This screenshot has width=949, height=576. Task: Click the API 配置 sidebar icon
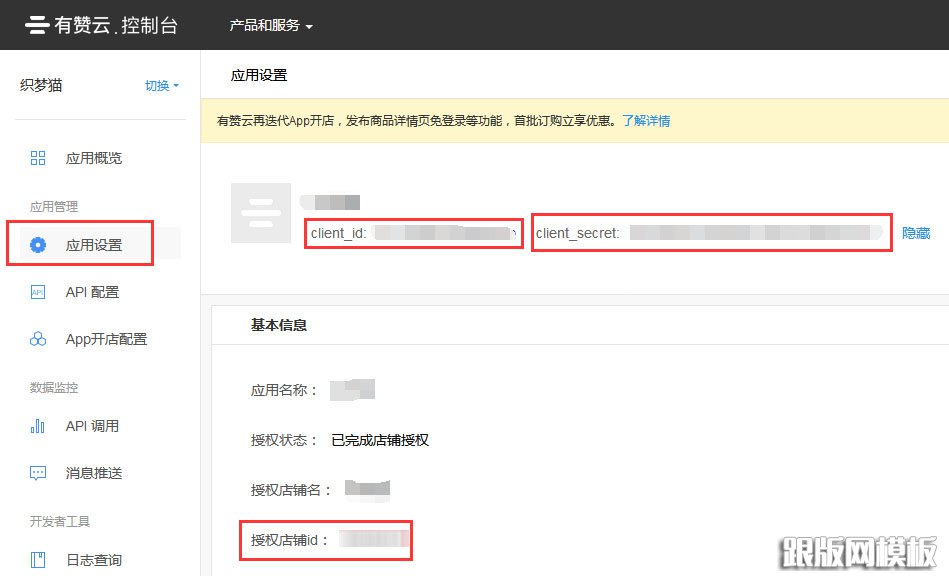[38, 292]
